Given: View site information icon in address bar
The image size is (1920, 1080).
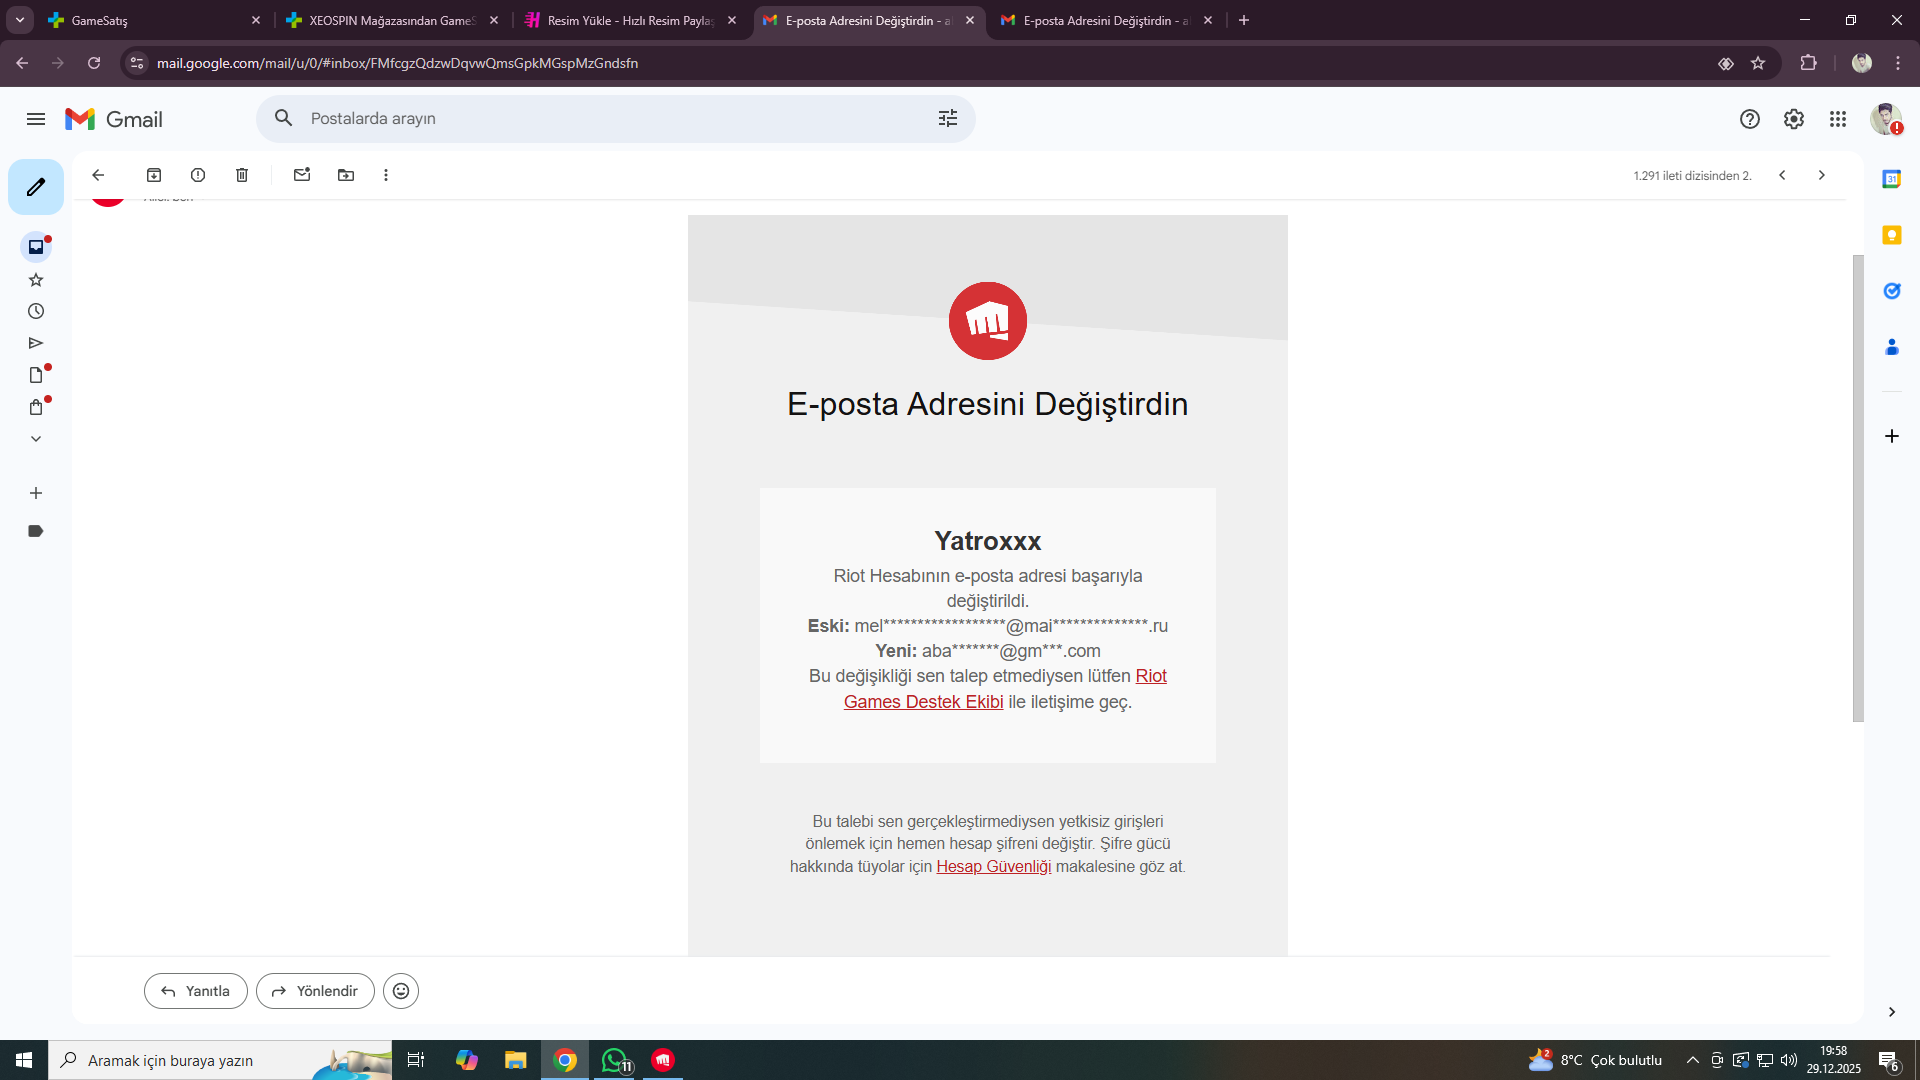Looking at the screenshot, I should pos(137,63).
